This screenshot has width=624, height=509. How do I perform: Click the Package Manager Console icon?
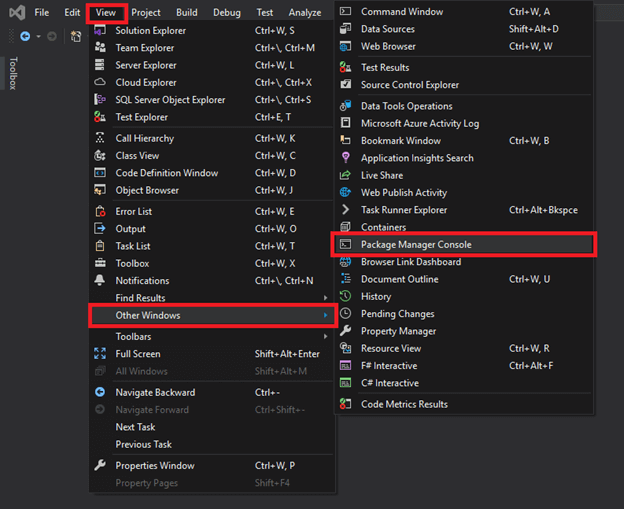click(x=345, y=244)
